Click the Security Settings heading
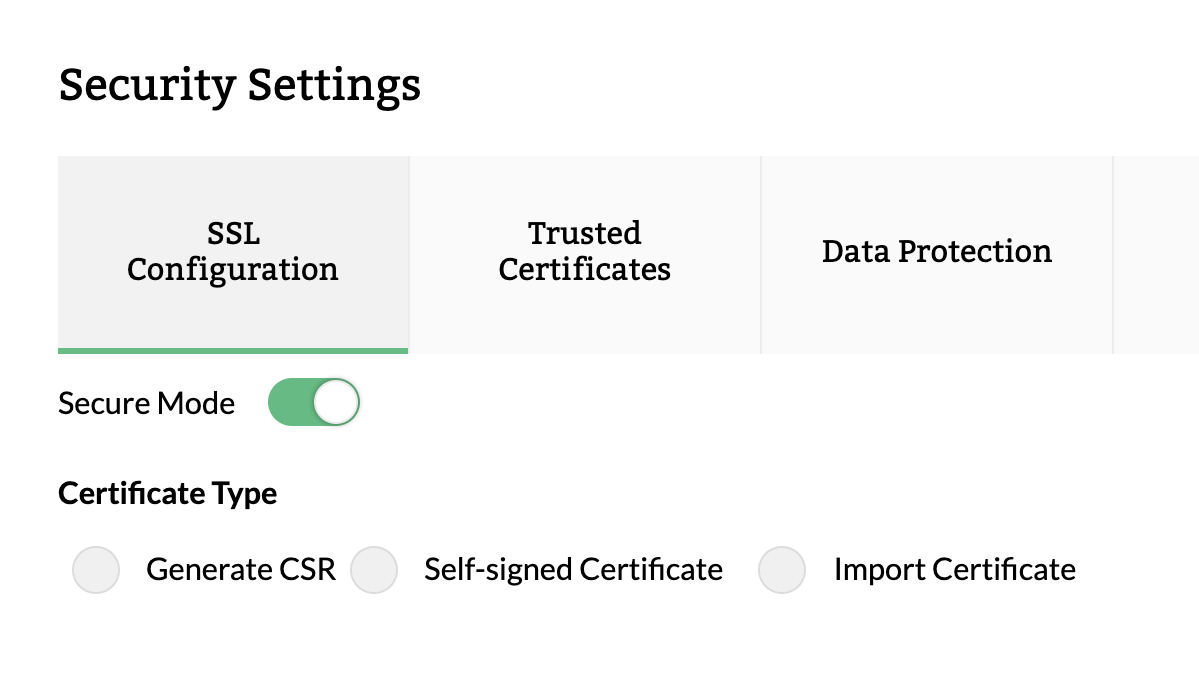This screenshot has height=697, width=1199. point(240,86)
